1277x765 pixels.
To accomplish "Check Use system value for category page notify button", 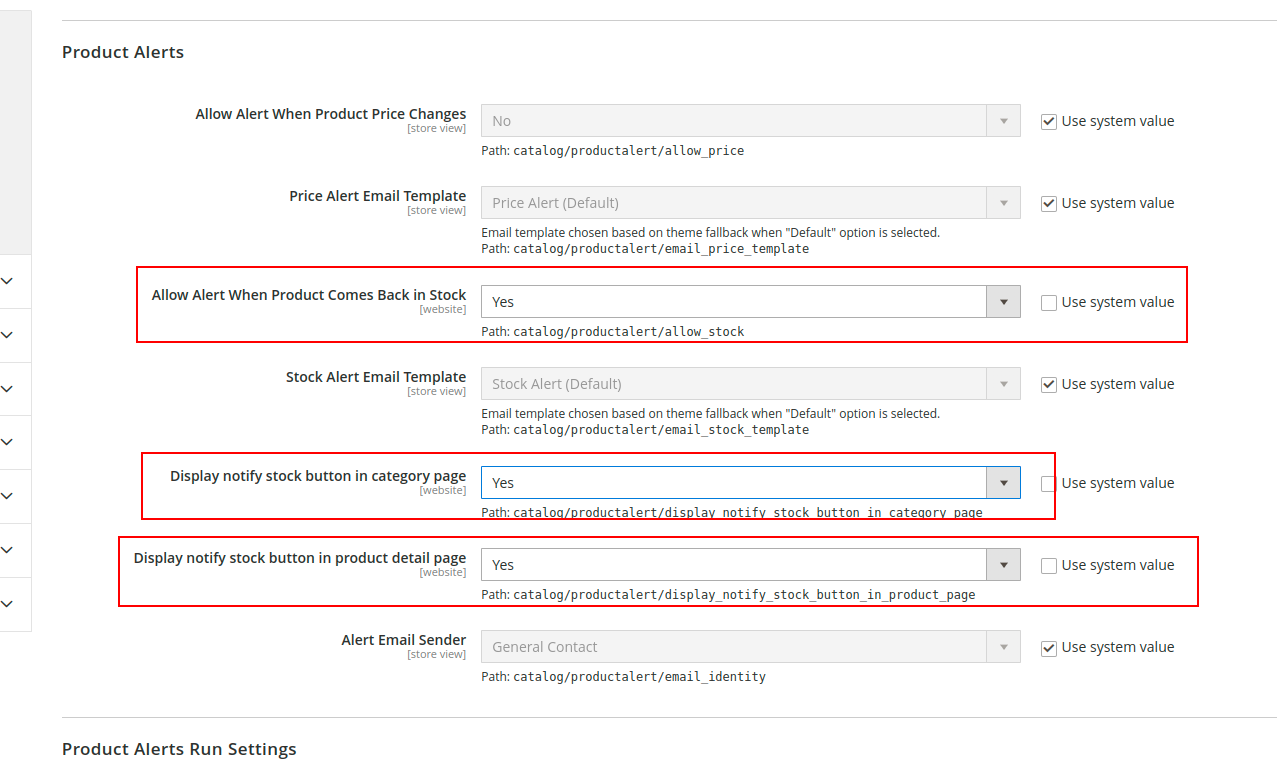I will 1049,484.
